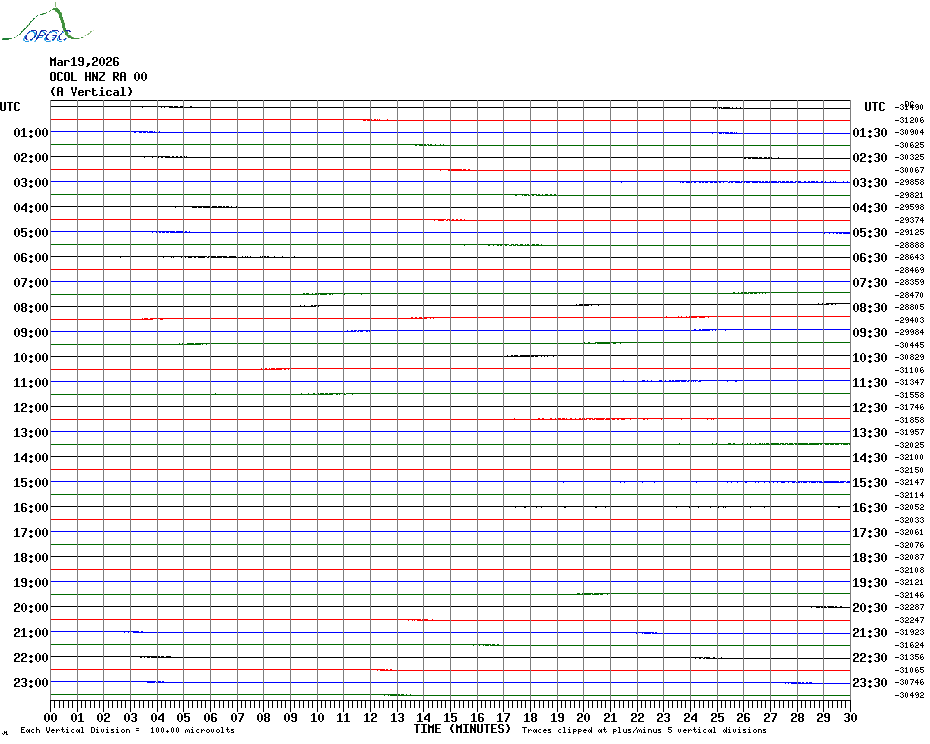The image size is (930, 744).
Task: Click the right UTC axis heading
Action: pos(874,107)
